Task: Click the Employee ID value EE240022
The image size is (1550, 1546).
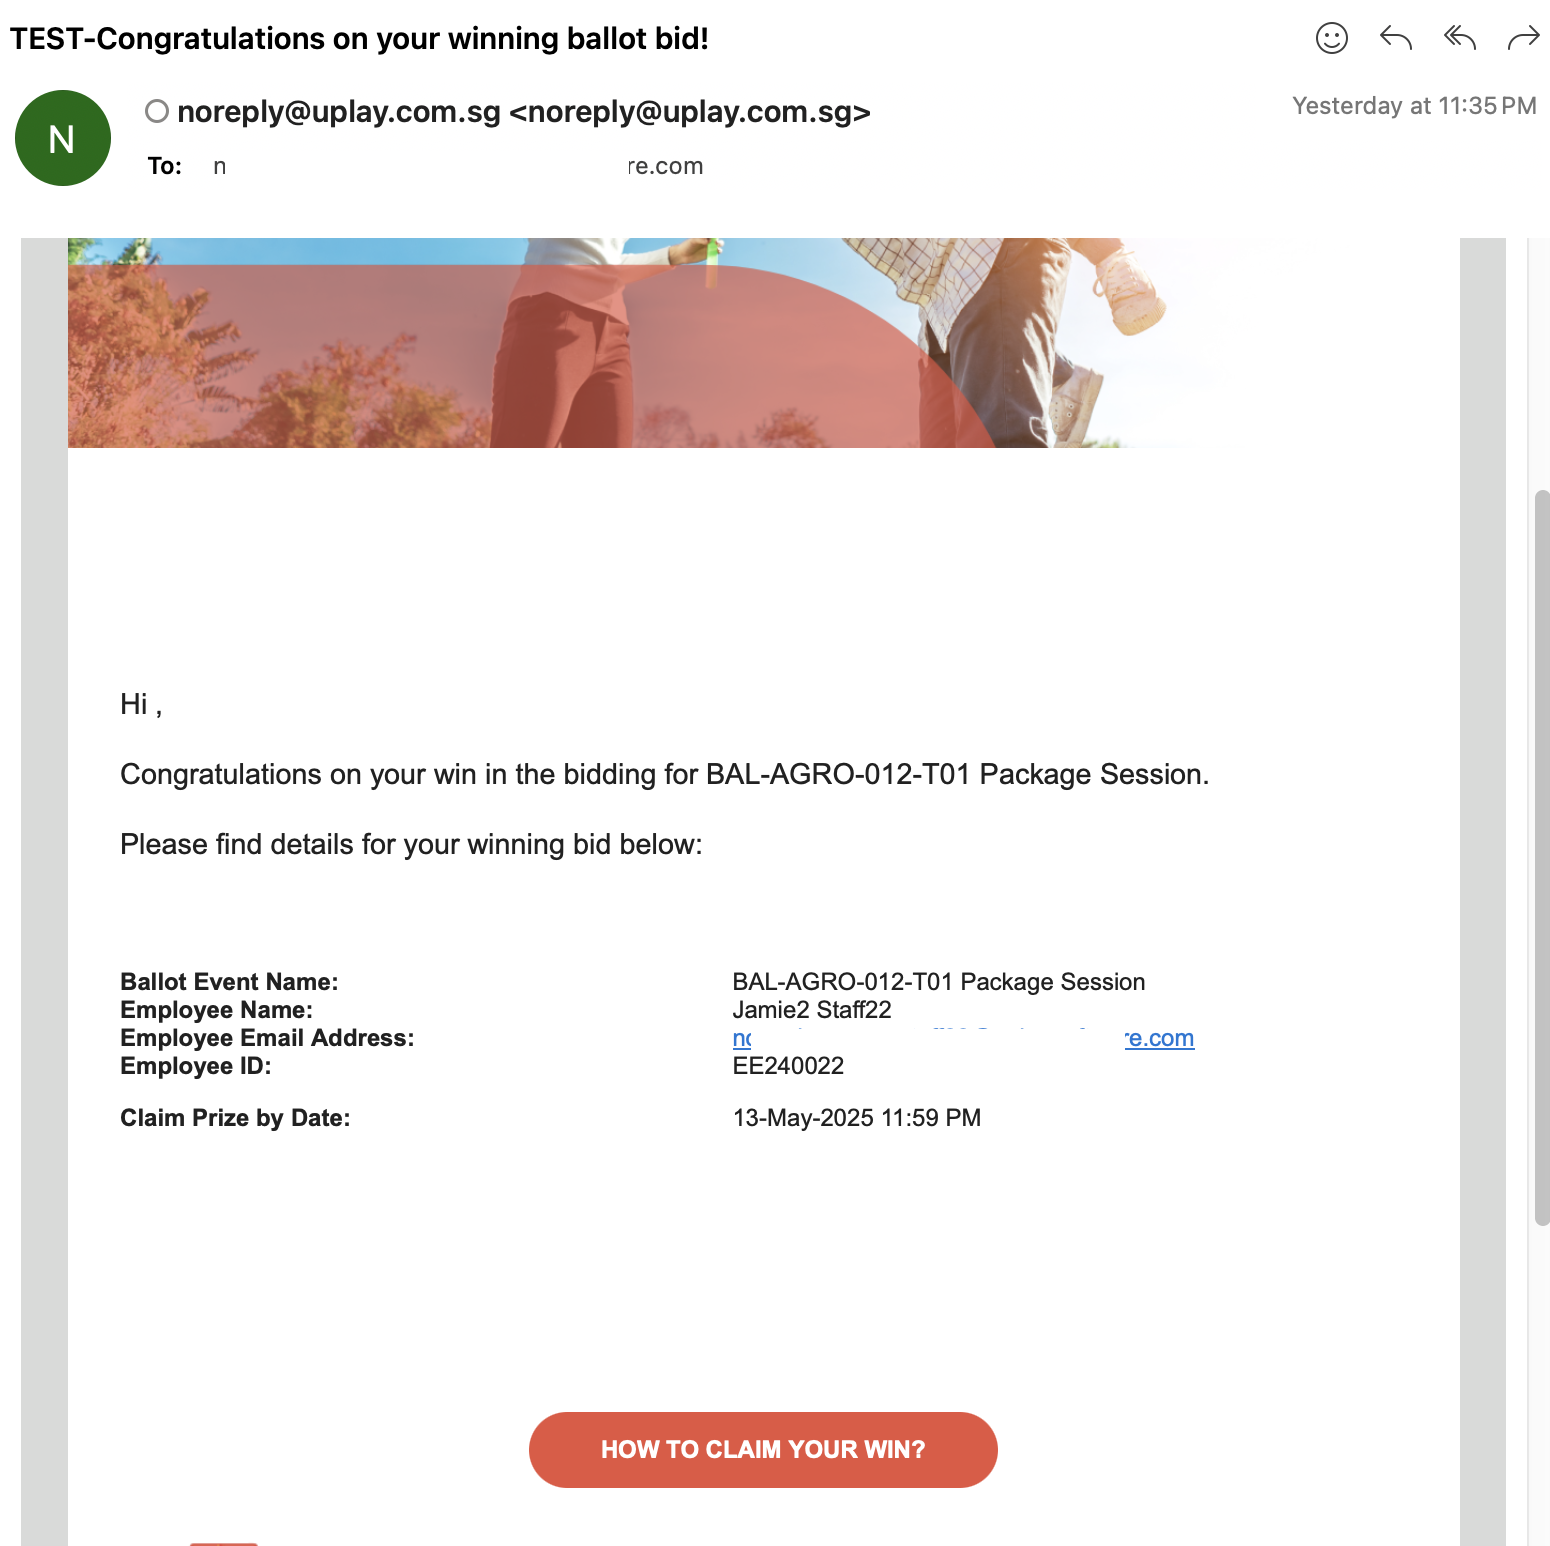Action: coord(788,1066)
